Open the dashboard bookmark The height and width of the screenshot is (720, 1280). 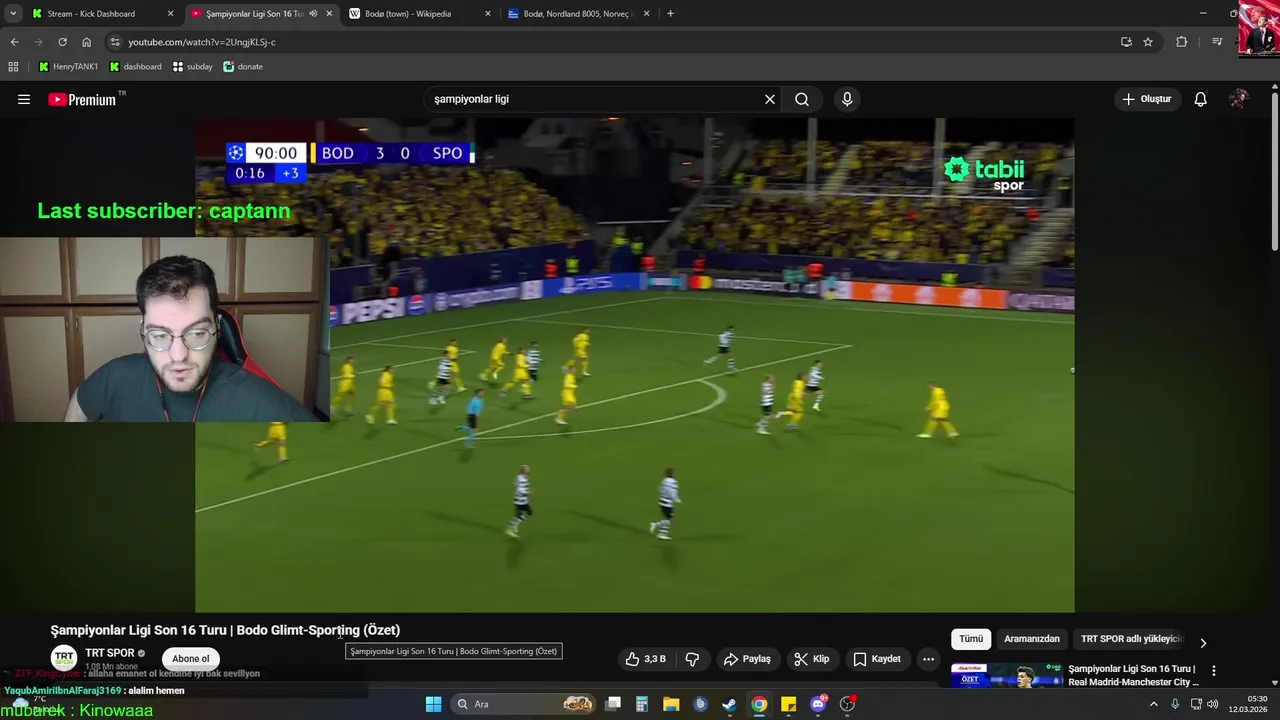135,67
